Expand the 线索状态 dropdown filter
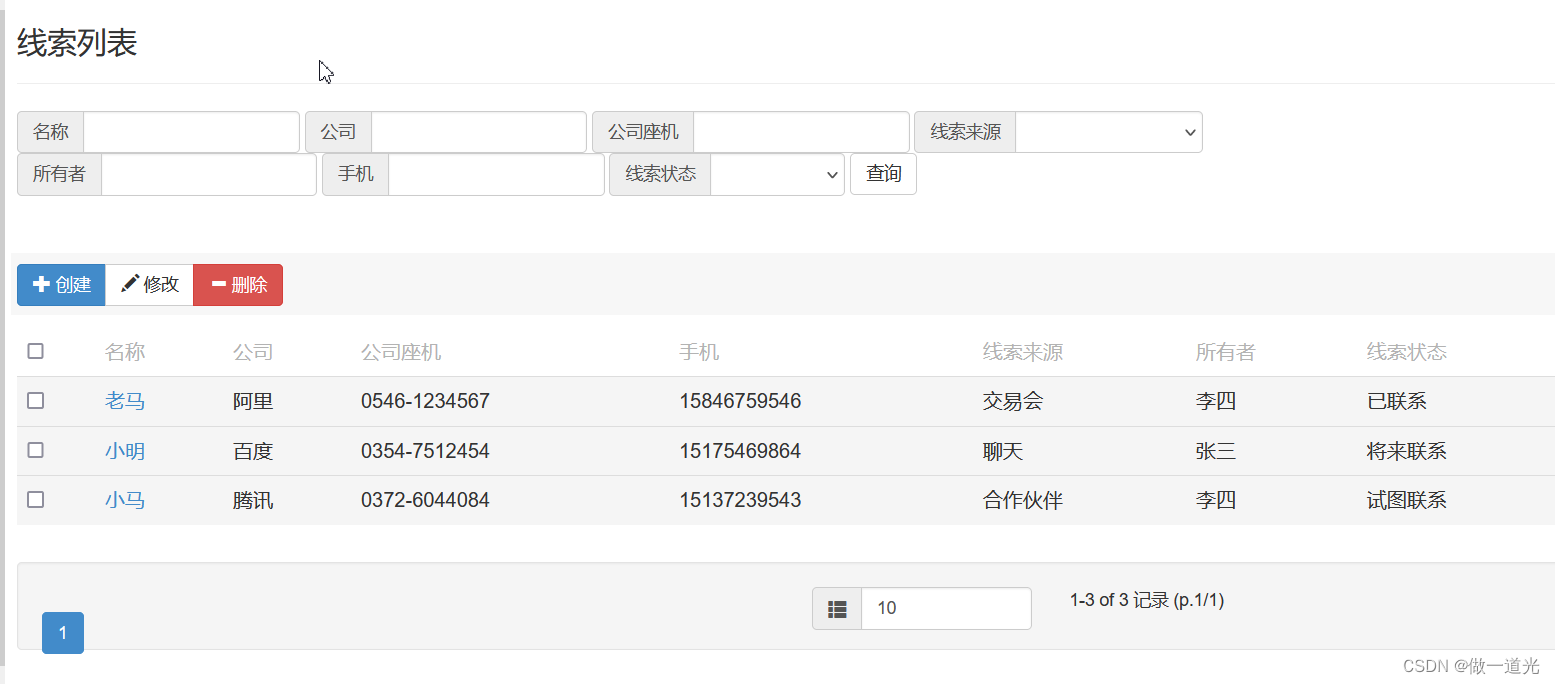1555x684 pixels. pyautogui.click(x=777, y=174)
